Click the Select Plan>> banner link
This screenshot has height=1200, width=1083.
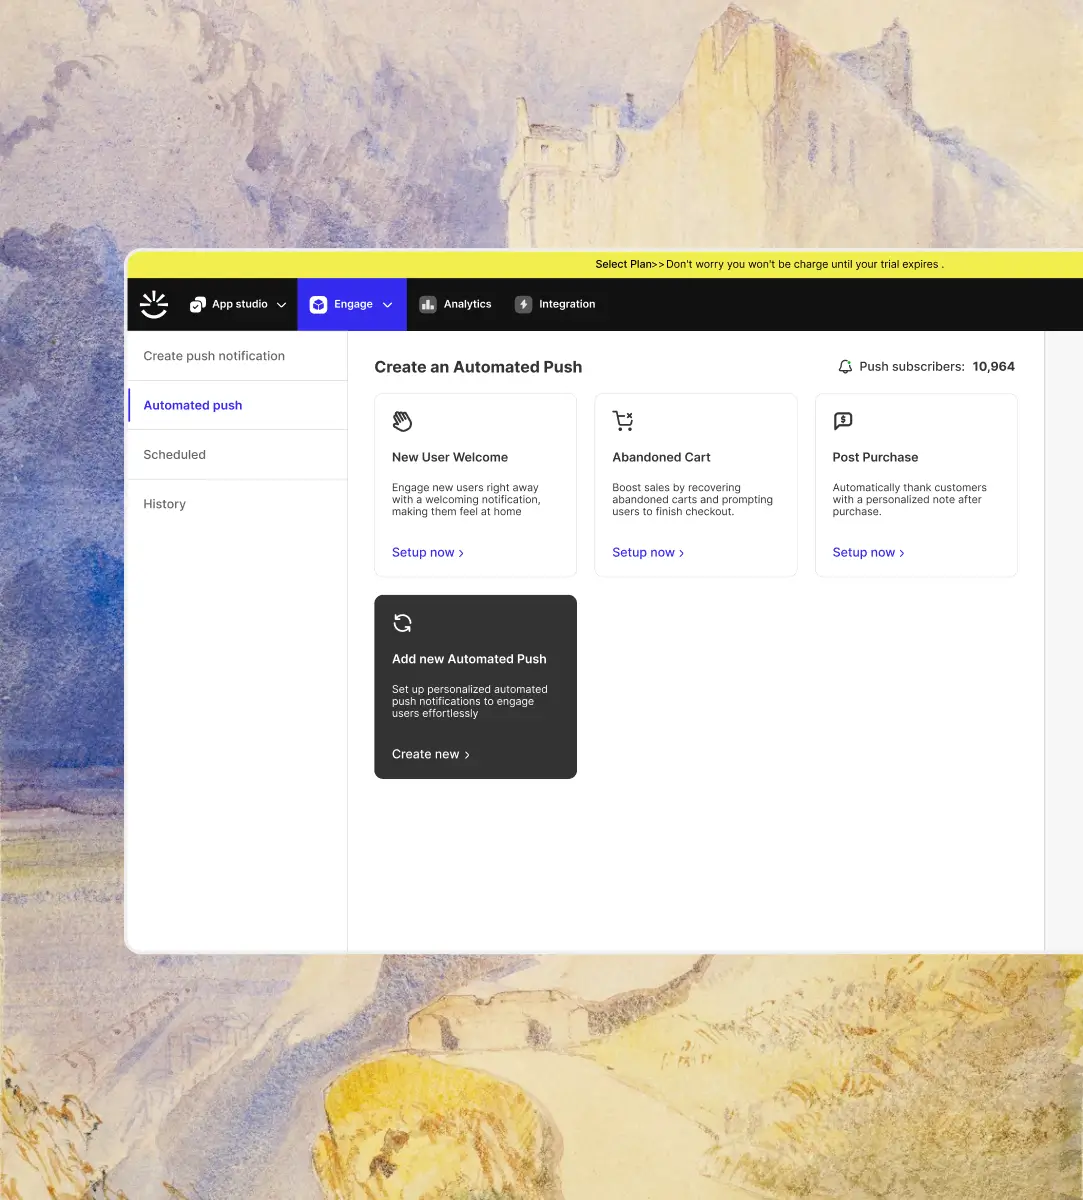pyautogui.click(x=630, y=264)
